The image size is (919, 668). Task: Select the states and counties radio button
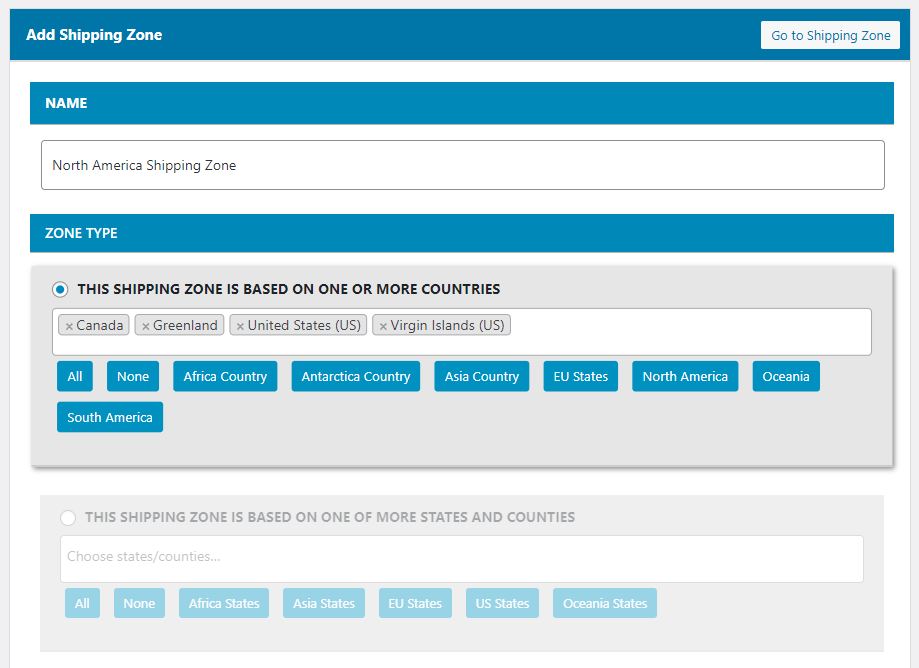68,517
